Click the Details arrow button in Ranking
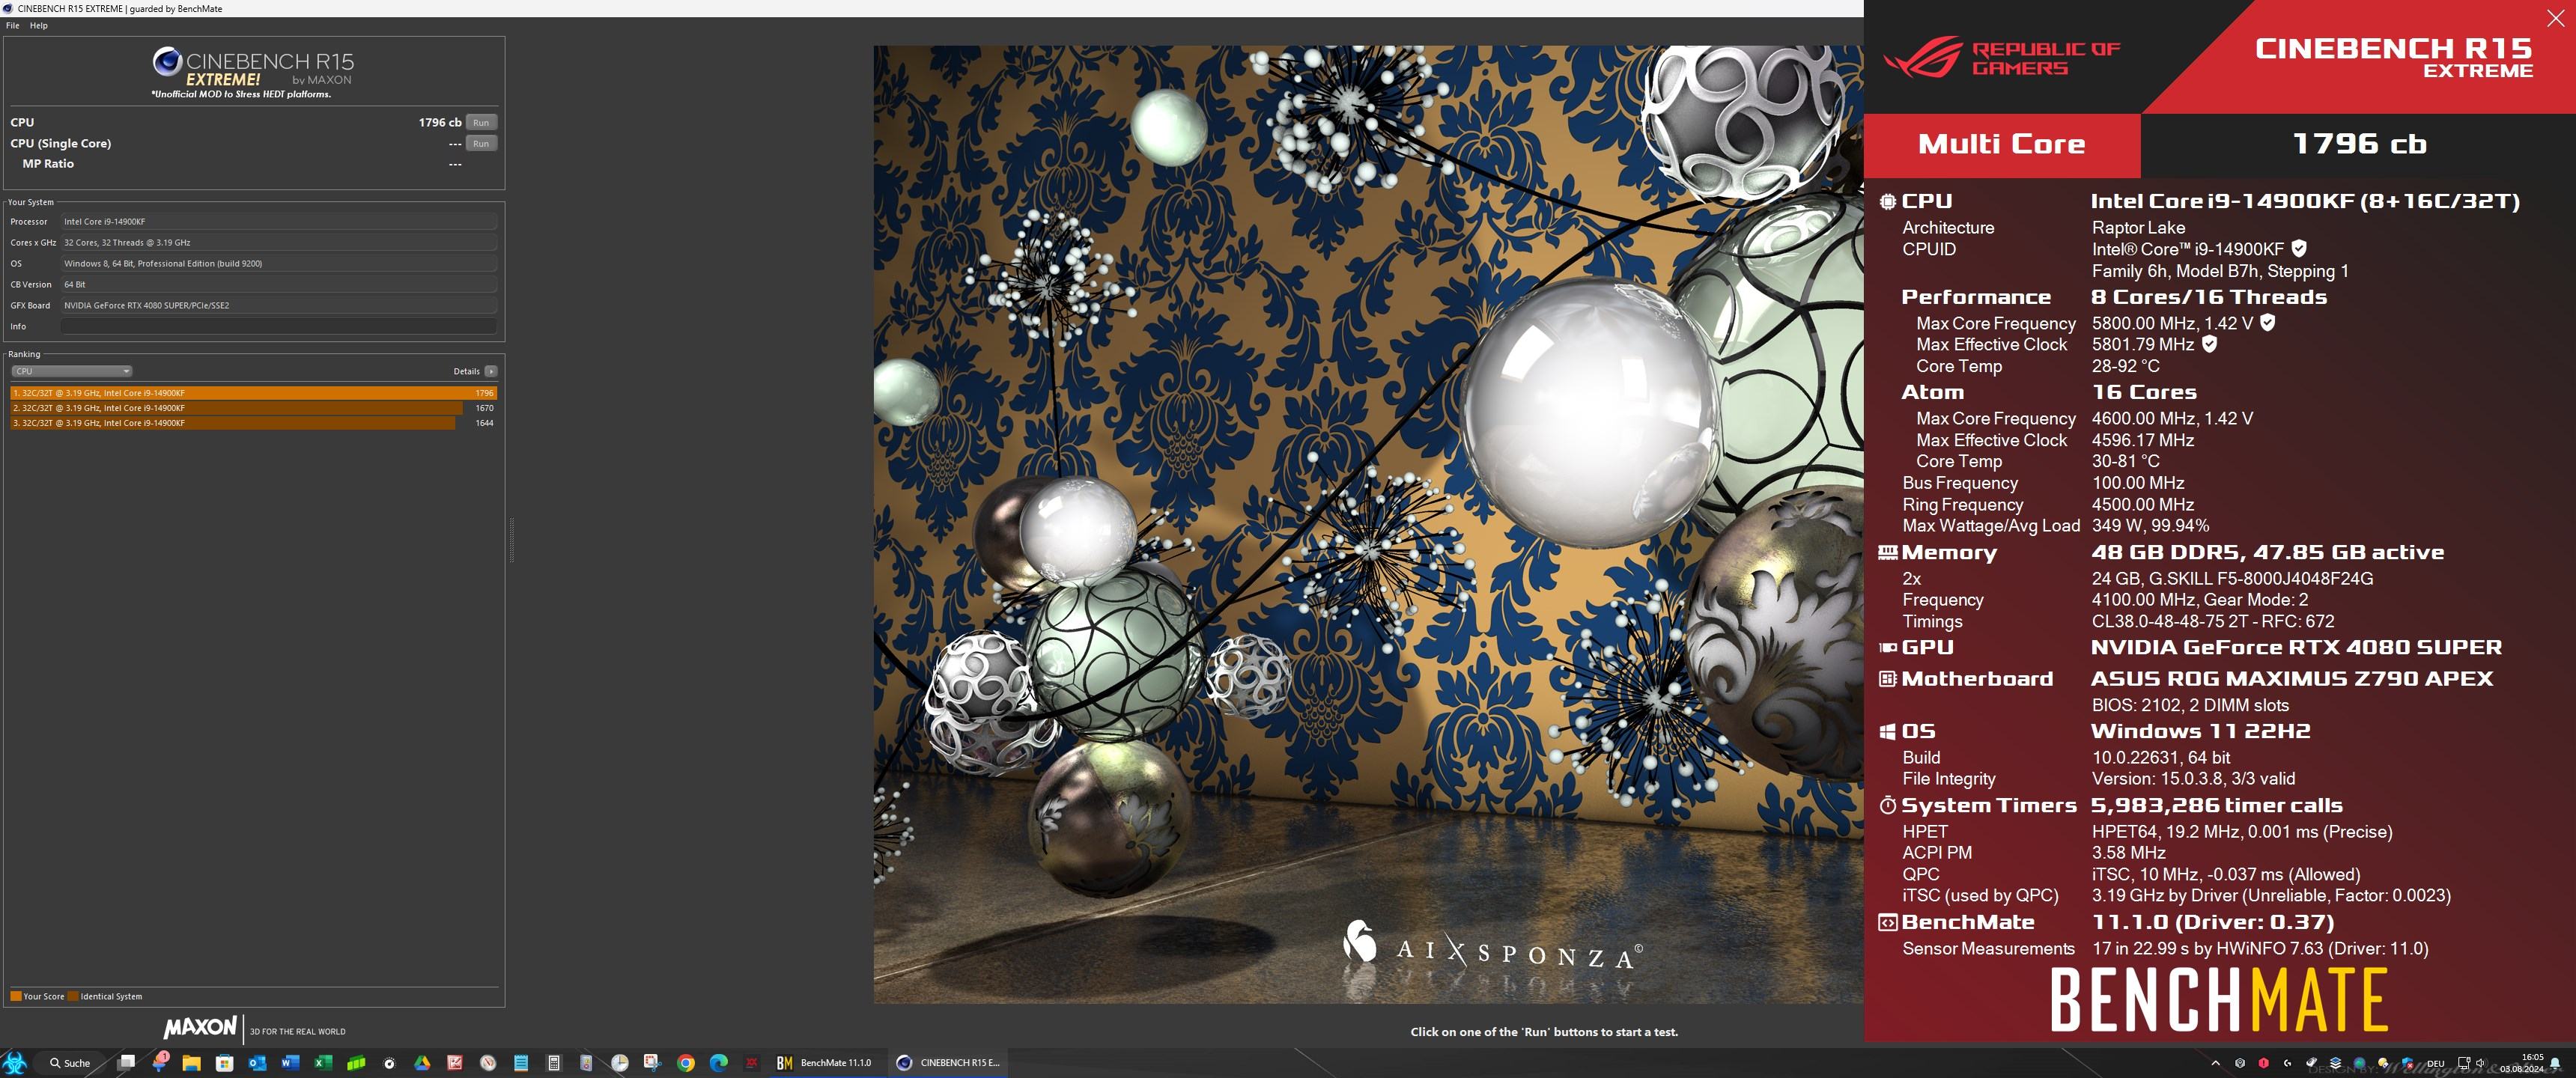 (x=491, y=371)
